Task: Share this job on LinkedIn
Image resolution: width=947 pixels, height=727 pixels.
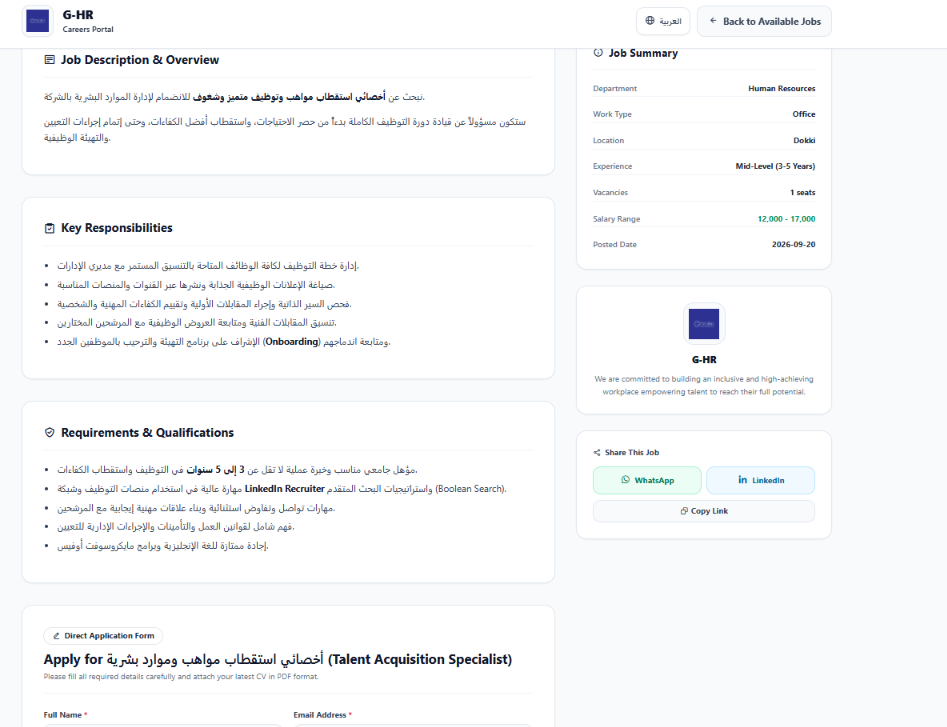Action: coord(760,480)
